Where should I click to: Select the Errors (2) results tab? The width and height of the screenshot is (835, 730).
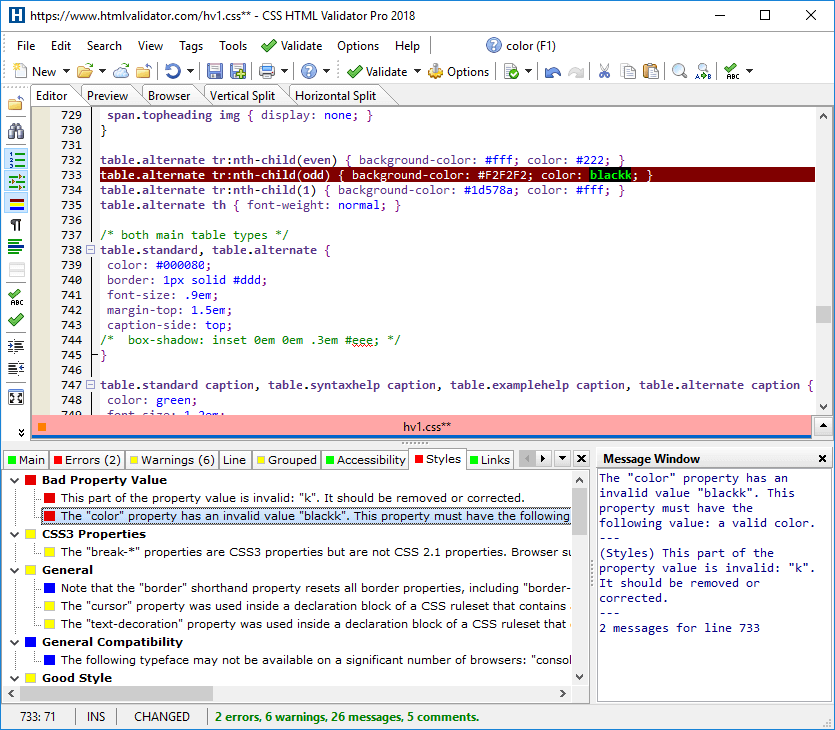86,460
